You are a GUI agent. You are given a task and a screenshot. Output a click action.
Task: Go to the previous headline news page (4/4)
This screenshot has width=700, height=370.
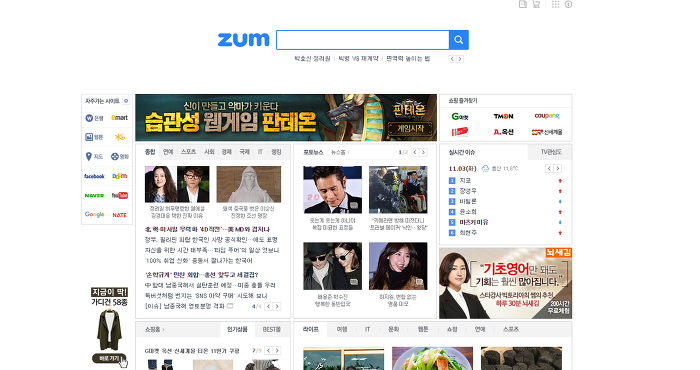(x=268, y=306)
